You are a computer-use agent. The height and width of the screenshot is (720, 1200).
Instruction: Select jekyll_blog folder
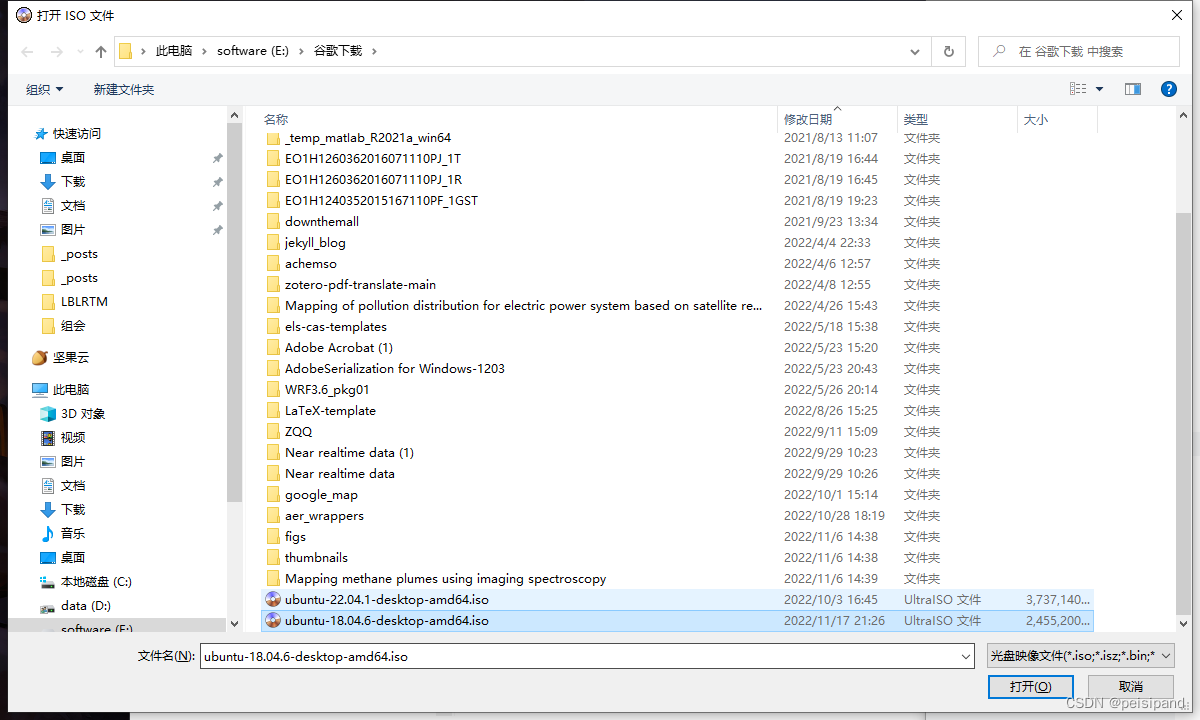click(315, 243)
